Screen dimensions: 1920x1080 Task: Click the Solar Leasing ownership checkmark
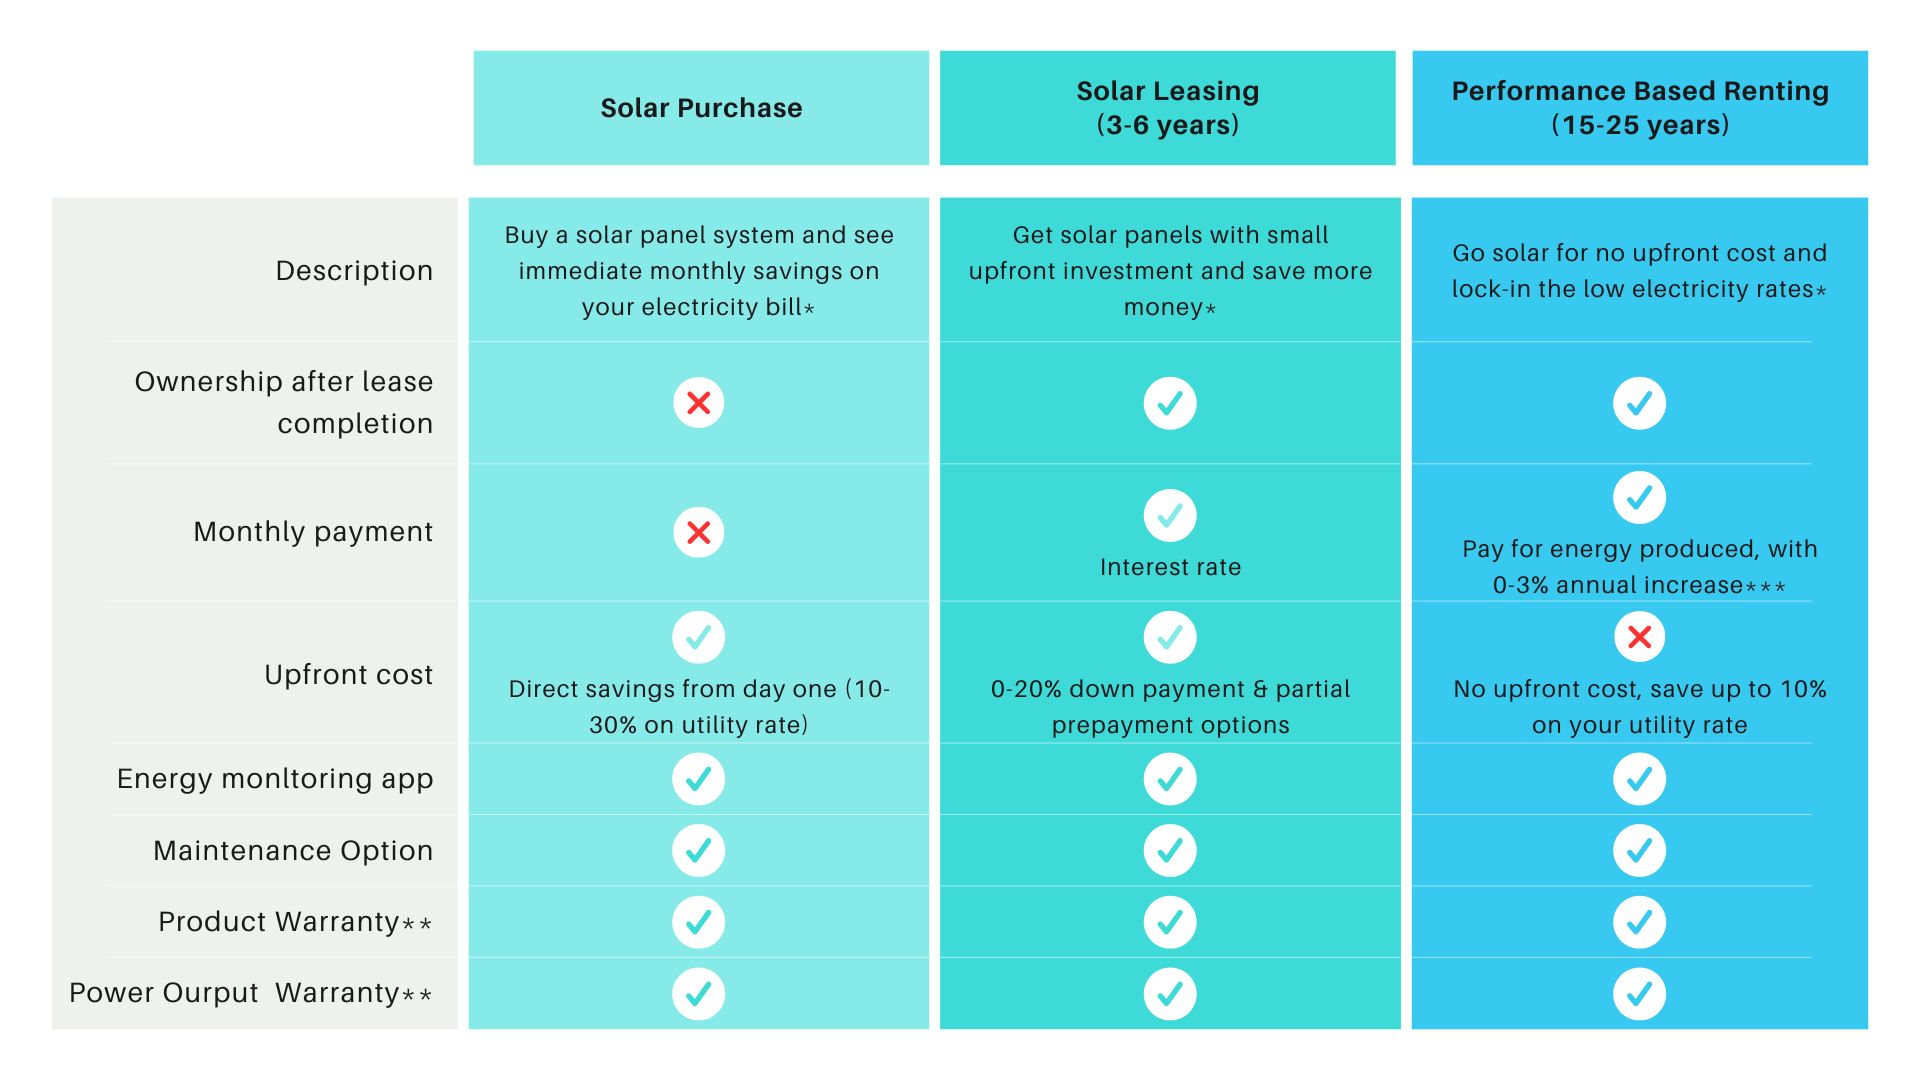[1169, 403]
